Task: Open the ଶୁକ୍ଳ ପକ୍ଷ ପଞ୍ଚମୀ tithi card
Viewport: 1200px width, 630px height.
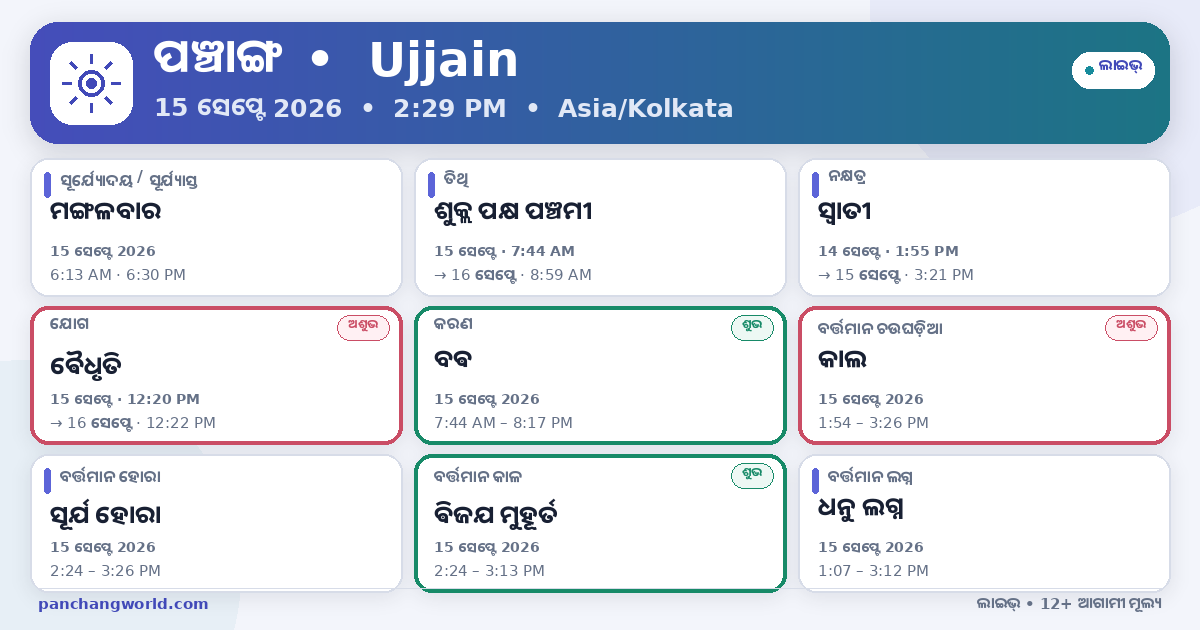Action: coord(600,228)
